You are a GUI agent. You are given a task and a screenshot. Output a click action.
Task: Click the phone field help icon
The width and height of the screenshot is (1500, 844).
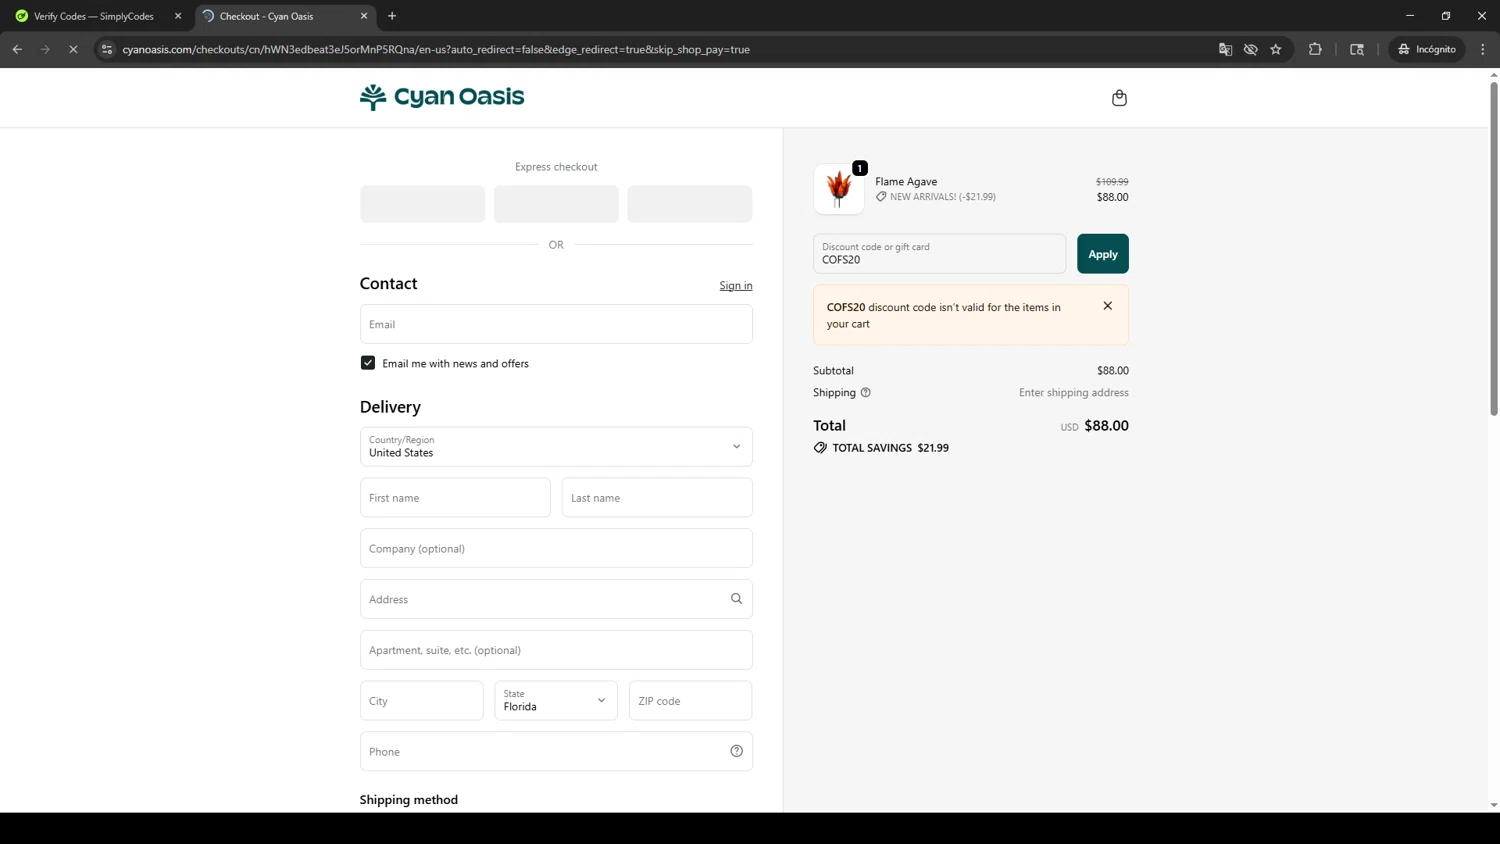(736, 751)
